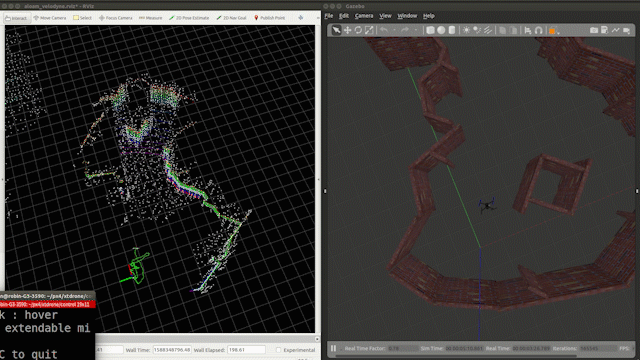Insert a box shape in Gazebo
Image resolution: width=640 pixels, height=360 pixels.
[430, 30]
